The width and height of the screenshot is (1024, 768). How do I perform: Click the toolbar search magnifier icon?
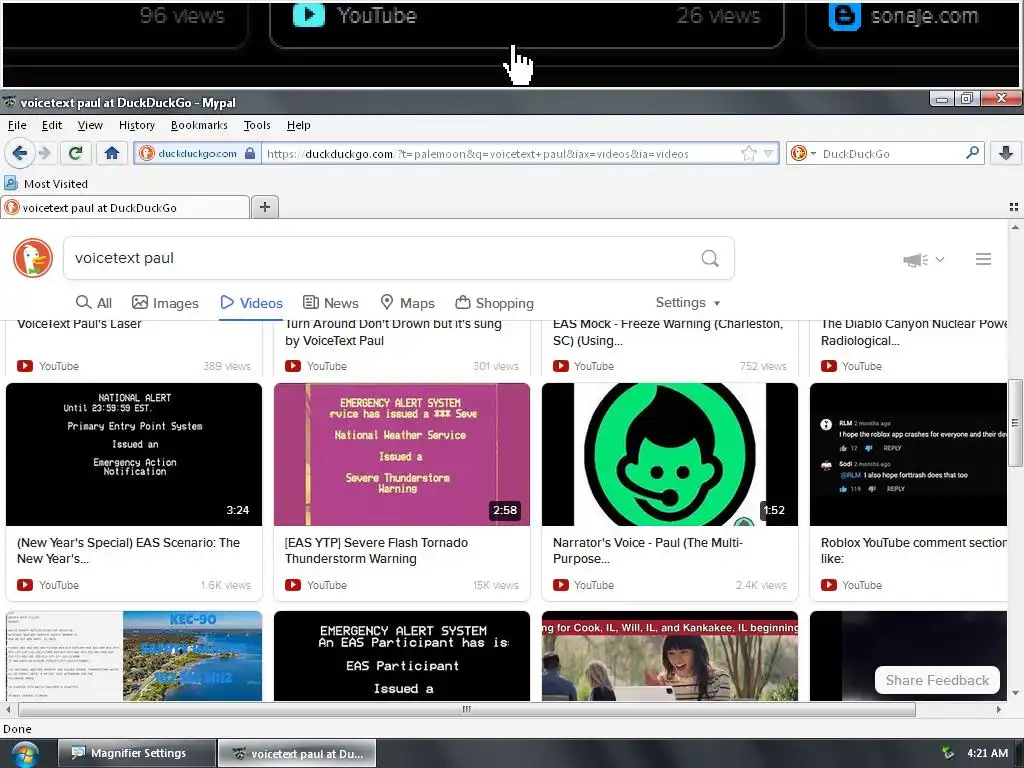[x=972, y=153]
